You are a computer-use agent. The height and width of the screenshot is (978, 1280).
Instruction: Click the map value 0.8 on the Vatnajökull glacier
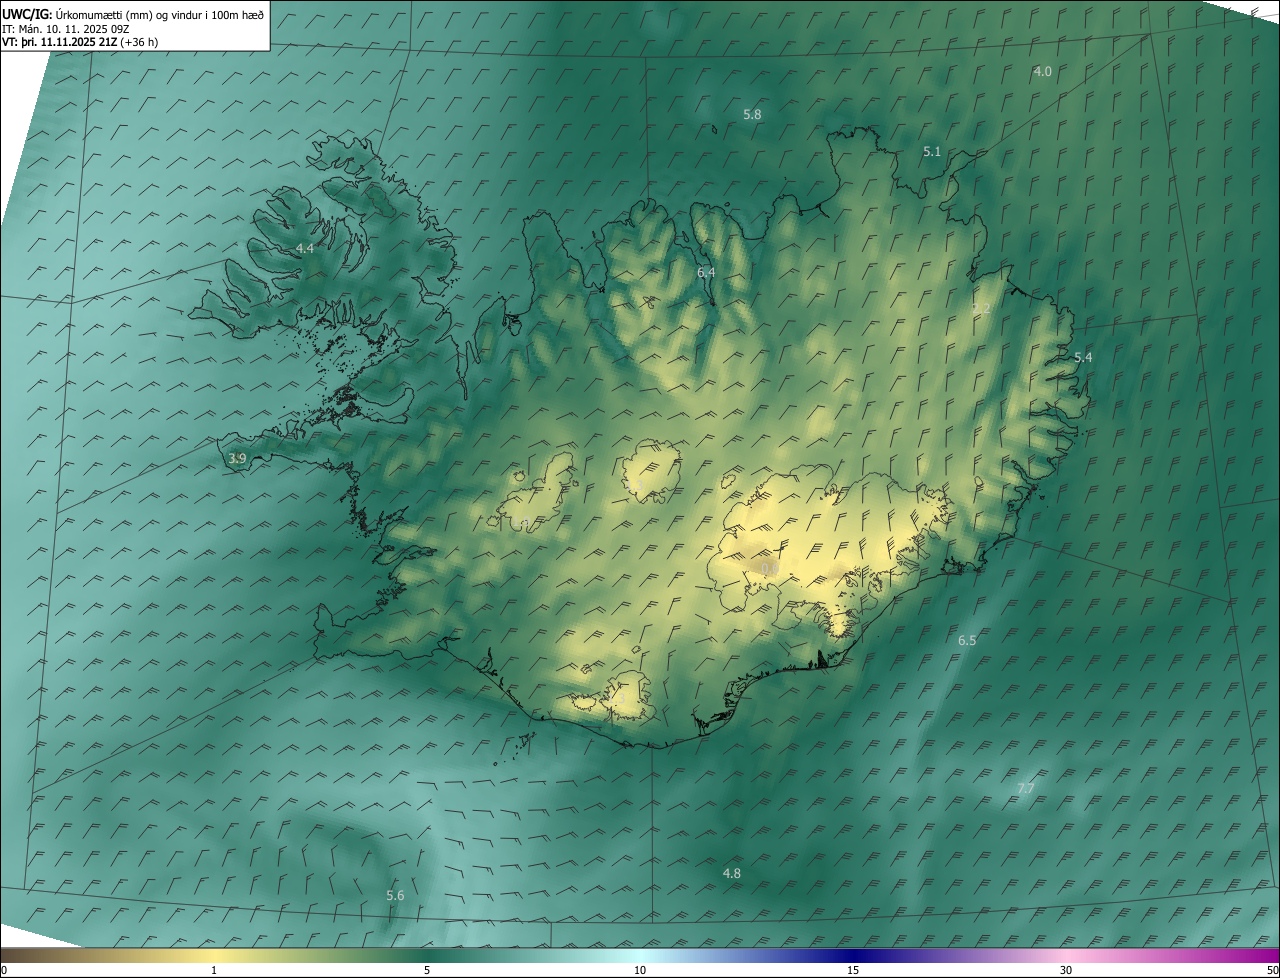(769, 568)
